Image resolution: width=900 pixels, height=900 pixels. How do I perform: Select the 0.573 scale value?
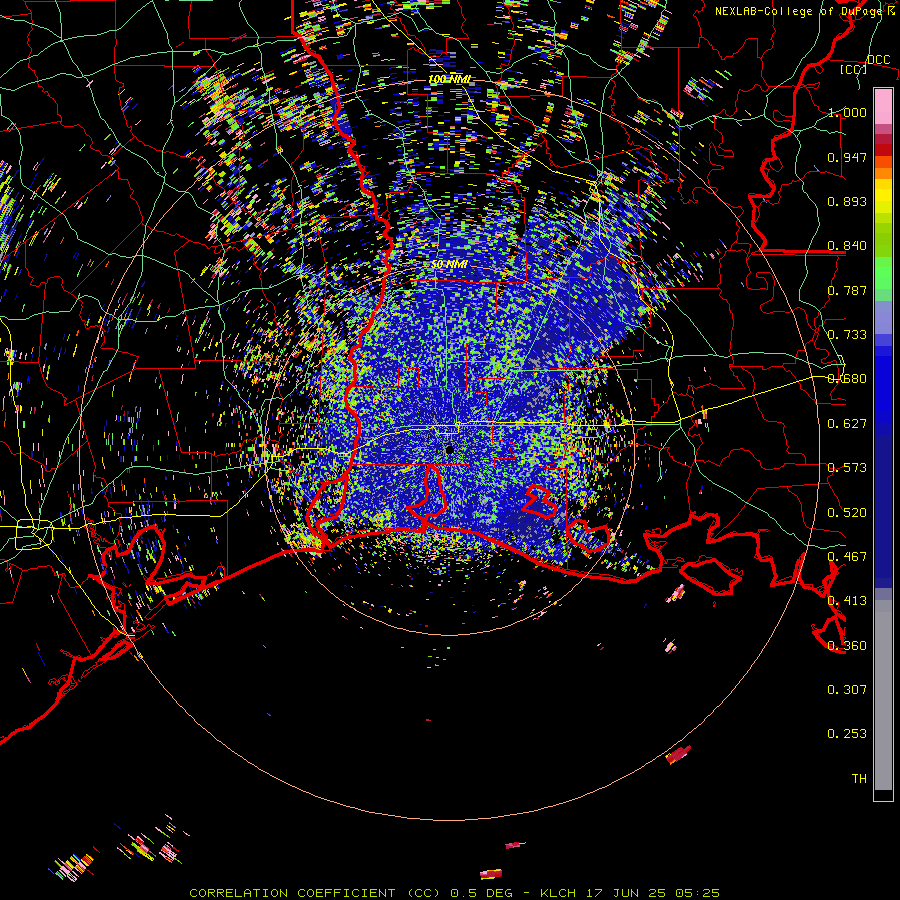pos(847,468)
